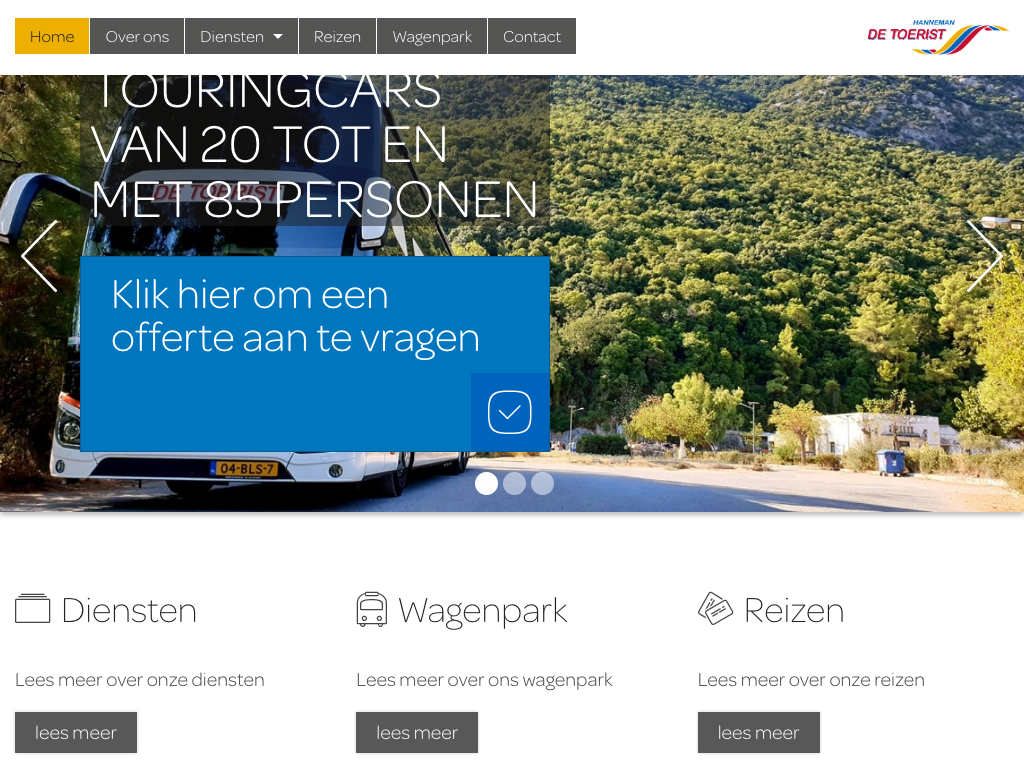This screenshot has height=768, width=1024.
Task: Navigate to Reizen in the navigation bar
Action: [x=337, y=37]
